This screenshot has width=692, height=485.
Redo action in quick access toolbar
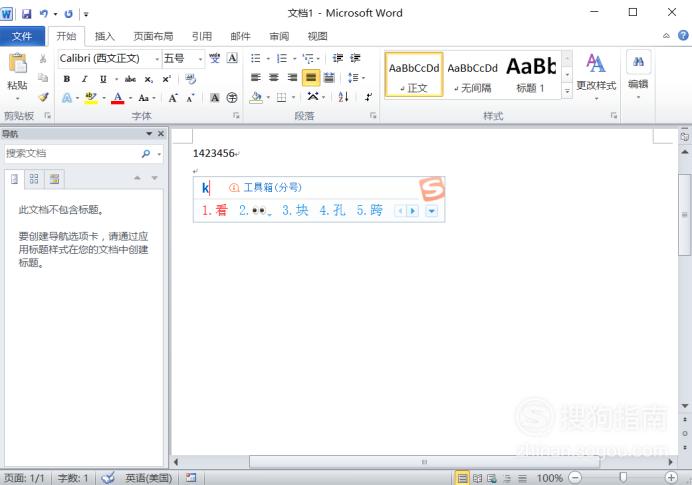pos(68,14)
